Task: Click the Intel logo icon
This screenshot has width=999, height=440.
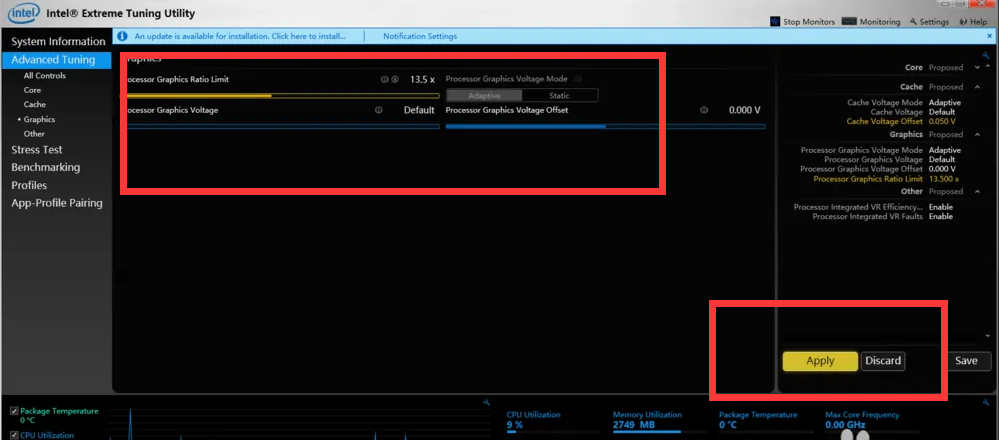Action: click(x=23, y=12)
